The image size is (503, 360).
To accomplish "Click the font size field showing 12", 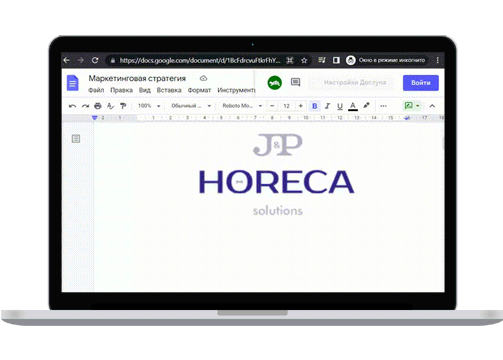I will 286,106.
